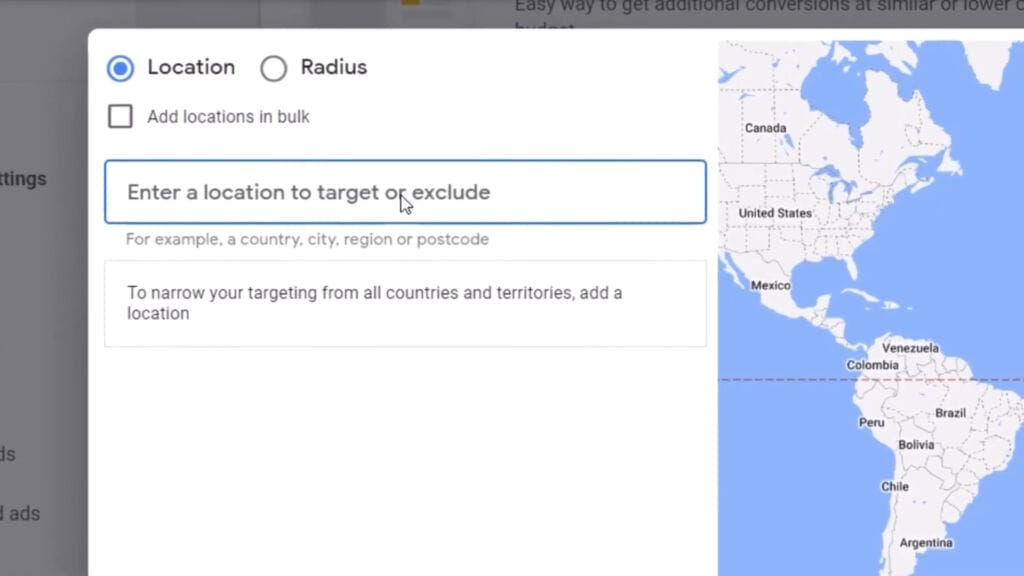
Task: Click the postcode example hint text
Action: [x=306, y=239]
